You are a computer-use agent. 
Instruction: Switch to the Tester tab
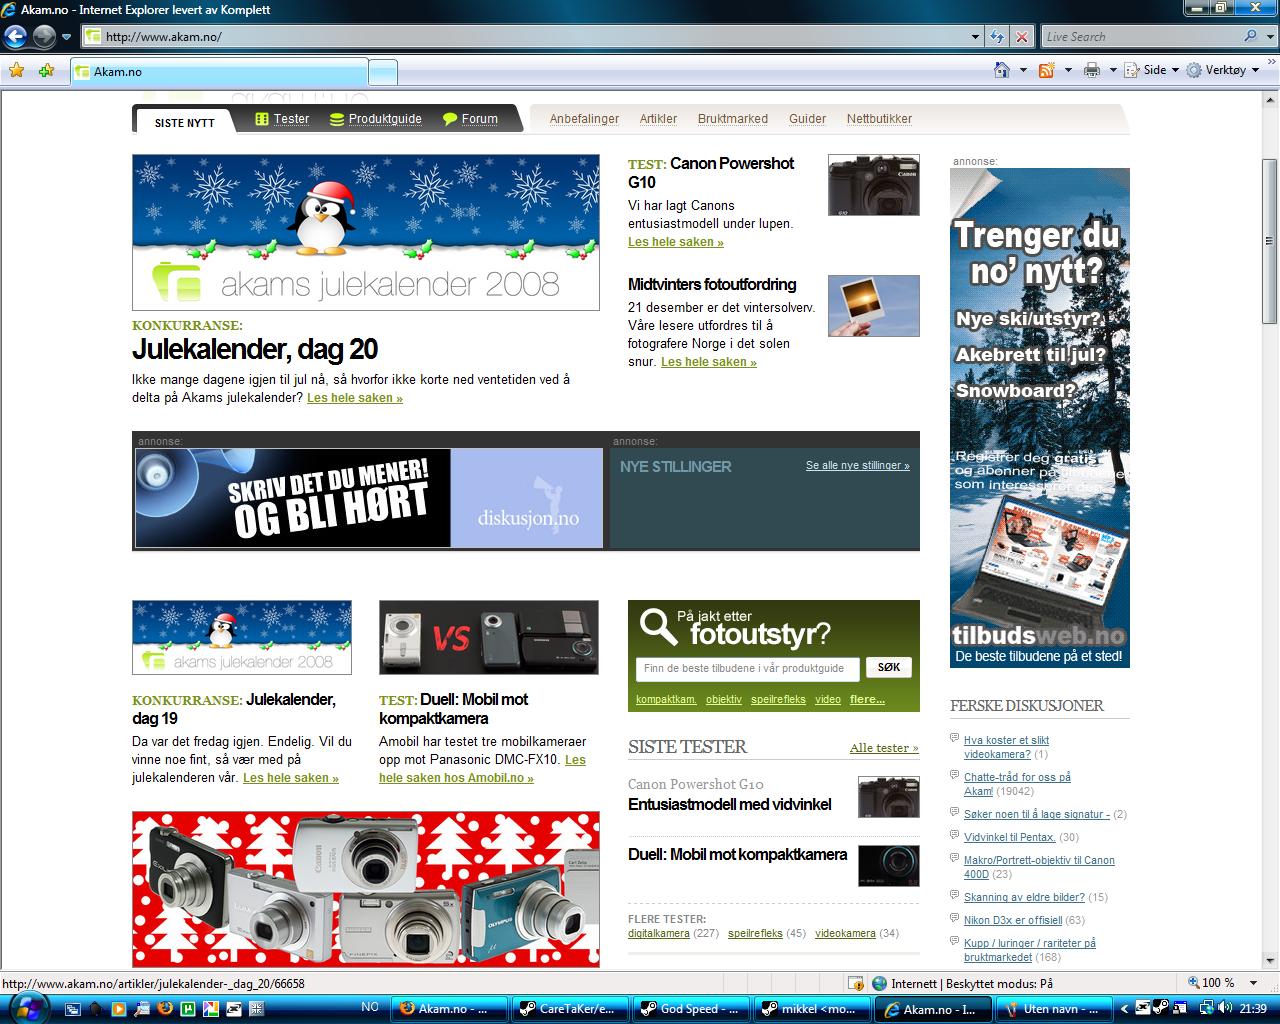282,118
